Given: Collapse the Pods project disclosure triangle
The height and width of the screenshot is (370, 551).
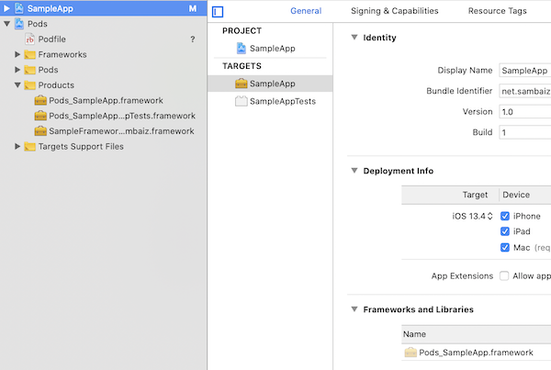Looking at the screenshot, I should point(7,24).
